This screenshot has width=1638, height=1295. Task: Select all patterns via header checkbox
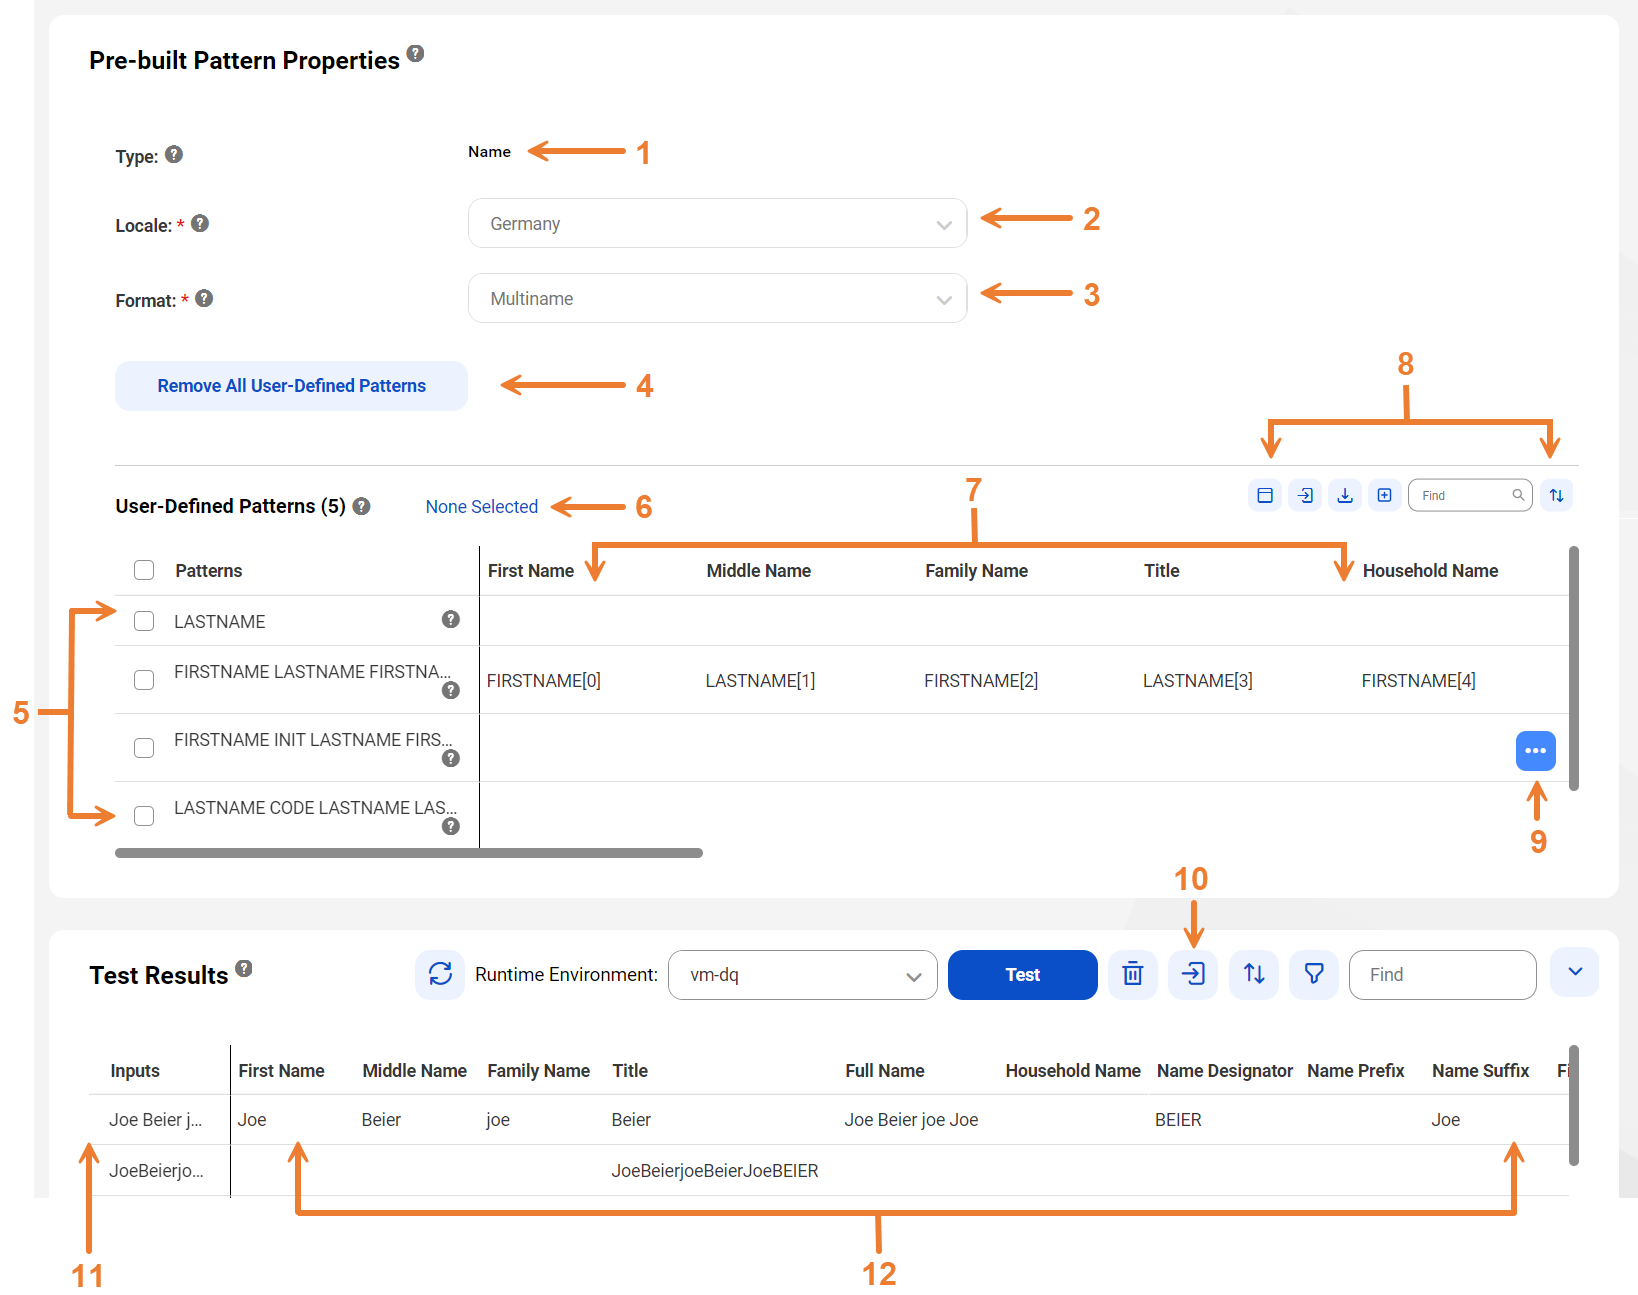pyautogui.click(x=144, y=570)
